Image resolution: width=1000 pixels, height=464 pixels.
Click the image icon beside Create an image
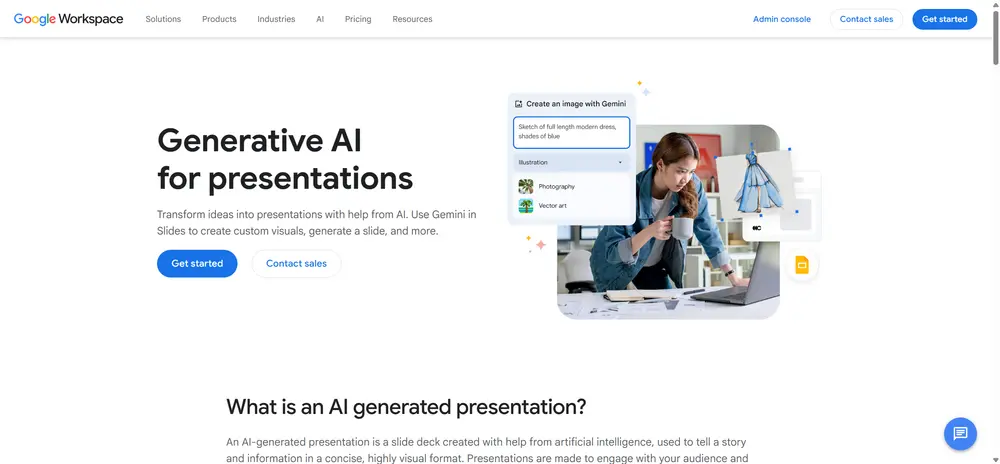point(518,103)
